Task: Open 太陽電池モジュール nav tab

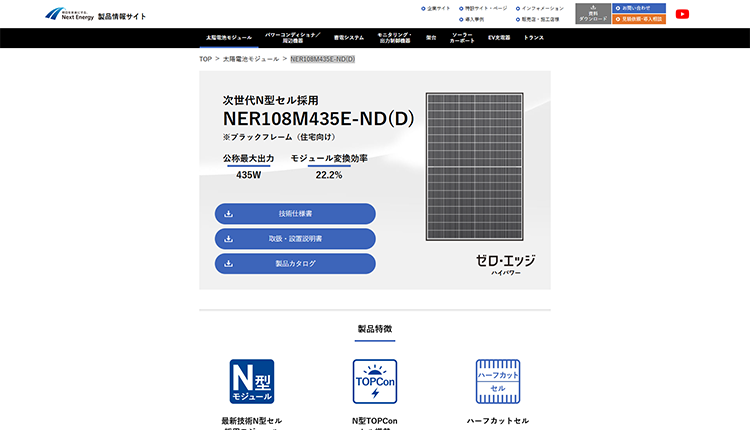Action: 229,38
